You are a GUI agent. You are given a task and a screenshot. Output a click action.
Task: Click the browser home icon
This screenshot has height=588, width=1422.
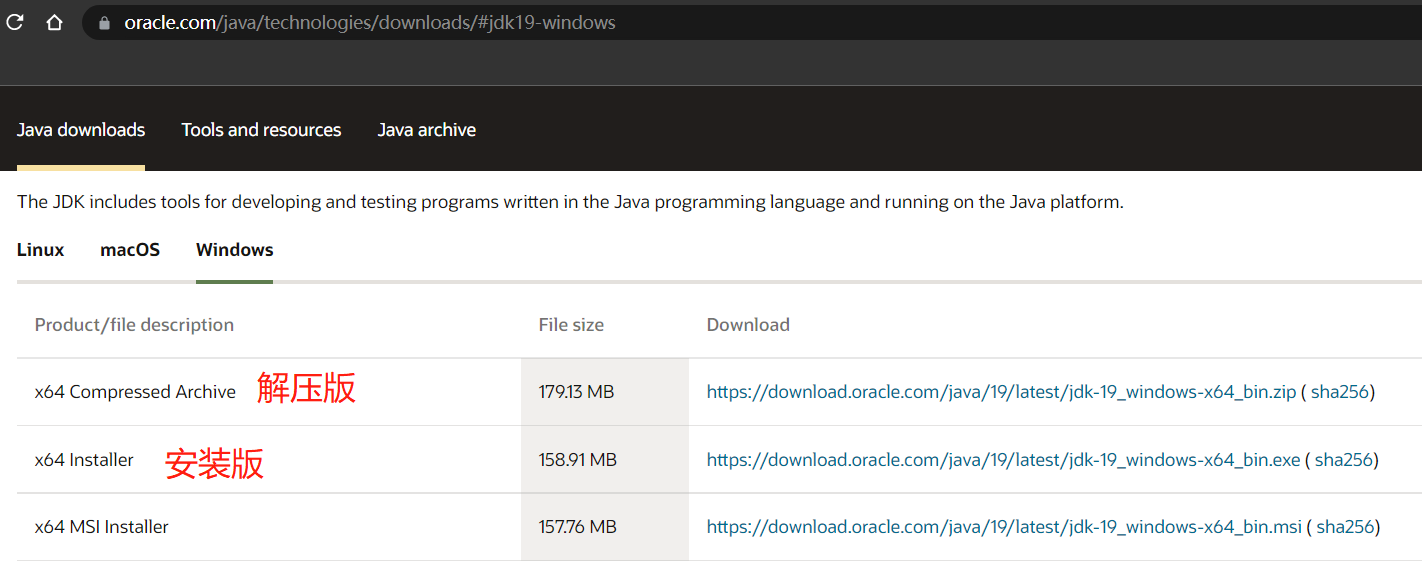coord(55,22)
